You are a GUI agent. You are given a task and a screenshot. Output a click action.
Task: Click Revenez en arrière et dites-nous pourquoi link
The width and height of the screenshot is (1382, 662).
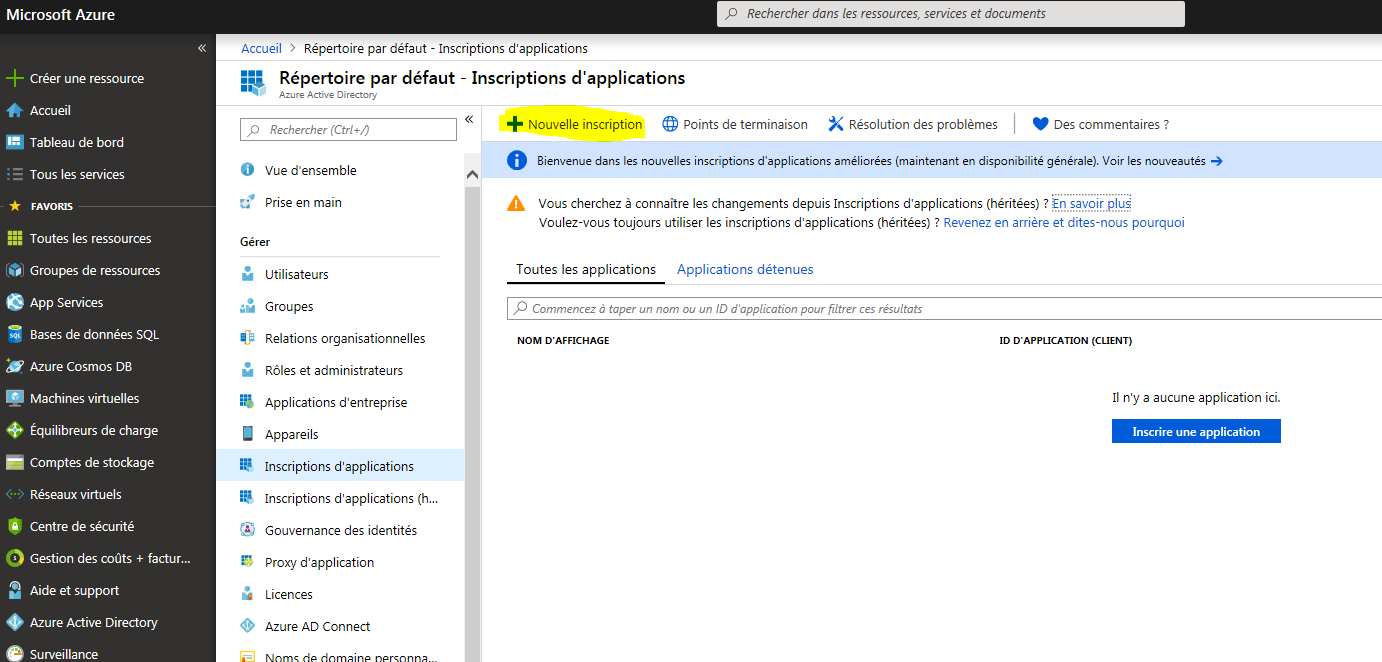(x=1064, y=222)
